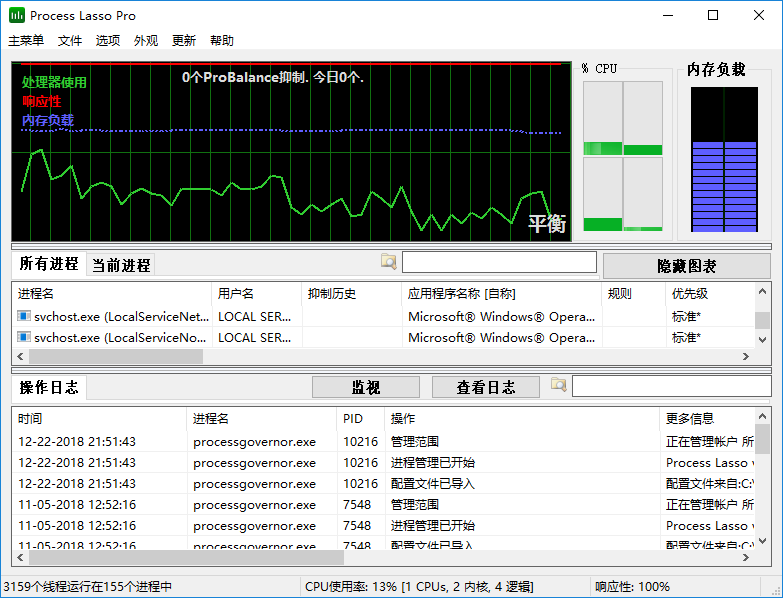Focus the action log search field
Image resolution: width=783 pixels, height=598 pixels.
click(672, 386)
